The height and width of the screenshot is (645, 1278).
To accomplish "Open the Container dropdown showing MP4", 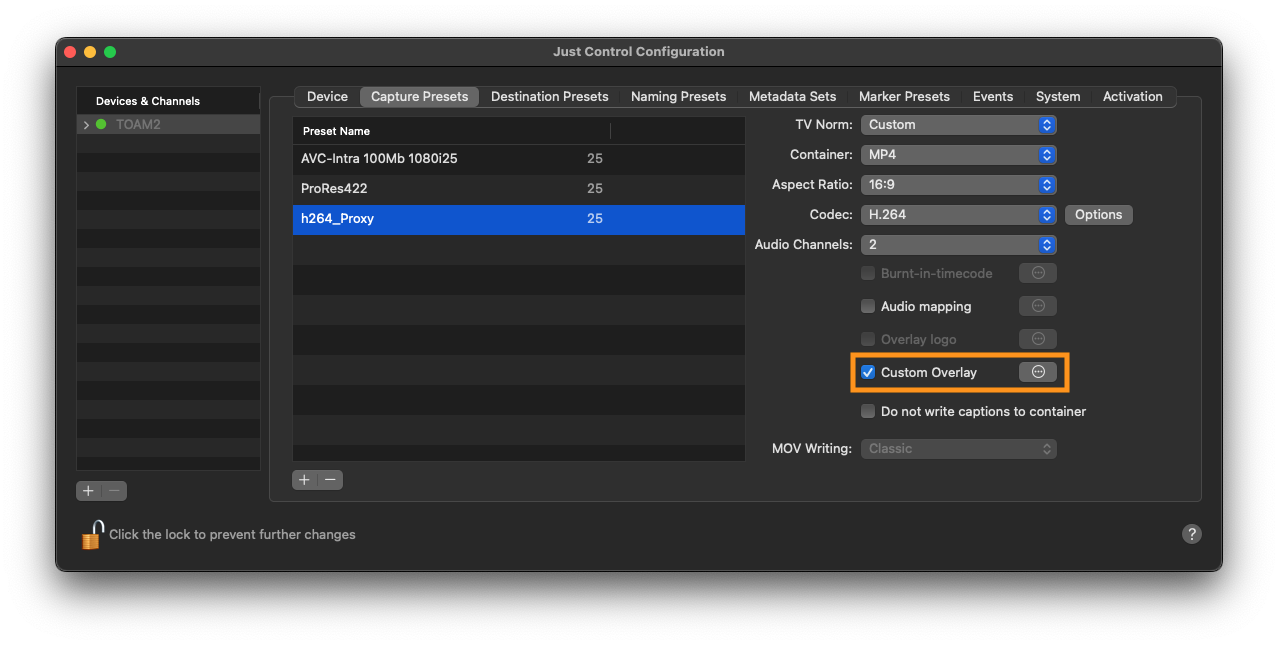I will pyautogui.click(x=958, y=155).
